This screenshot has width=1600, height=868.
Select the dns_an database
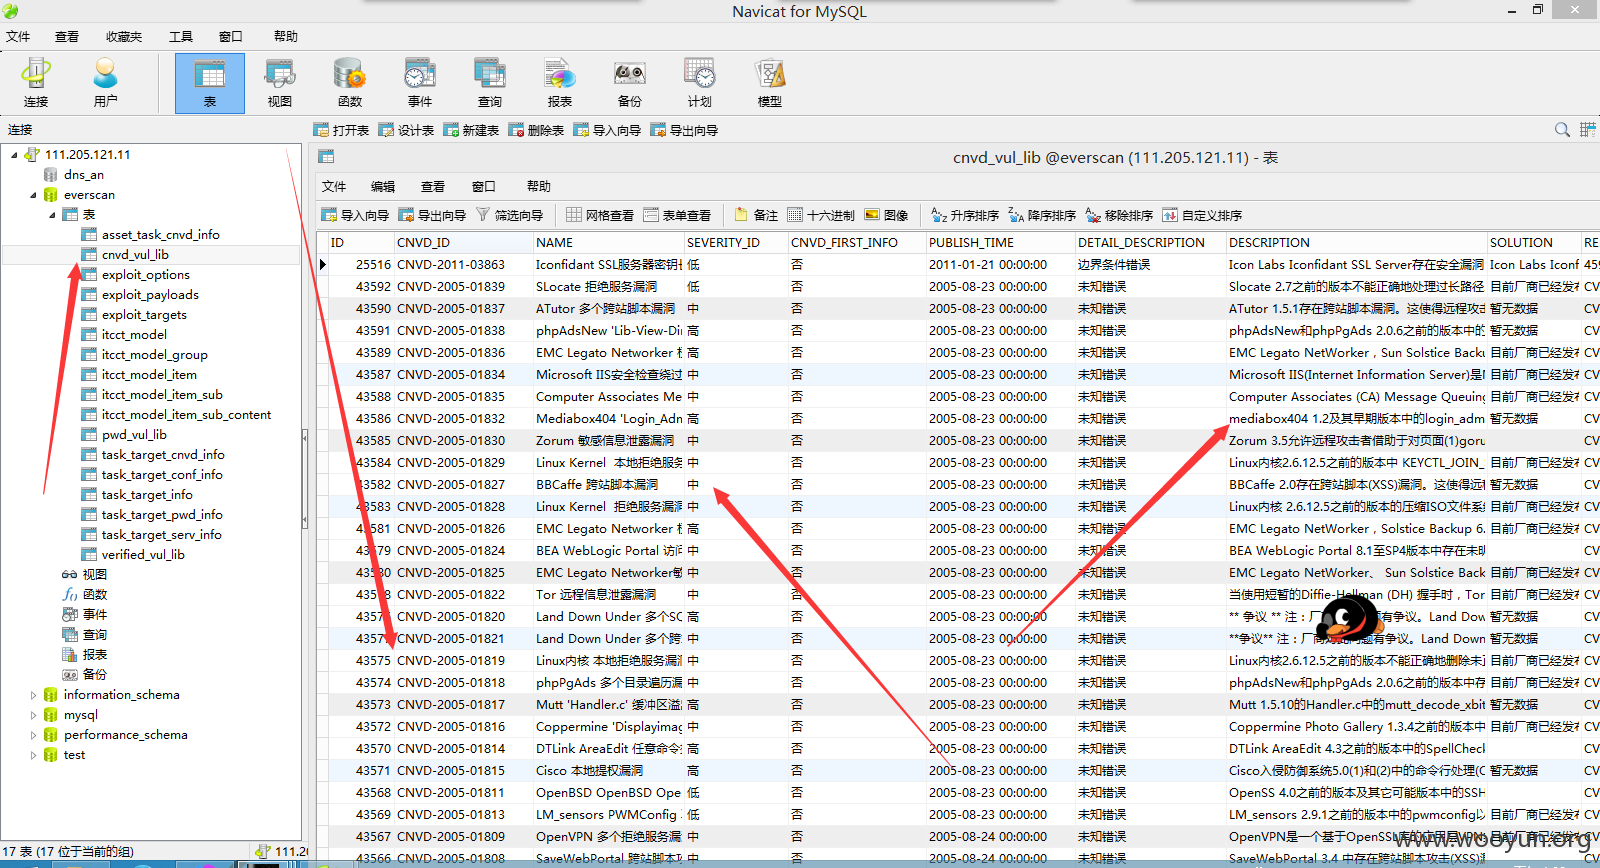pos(84,174)
